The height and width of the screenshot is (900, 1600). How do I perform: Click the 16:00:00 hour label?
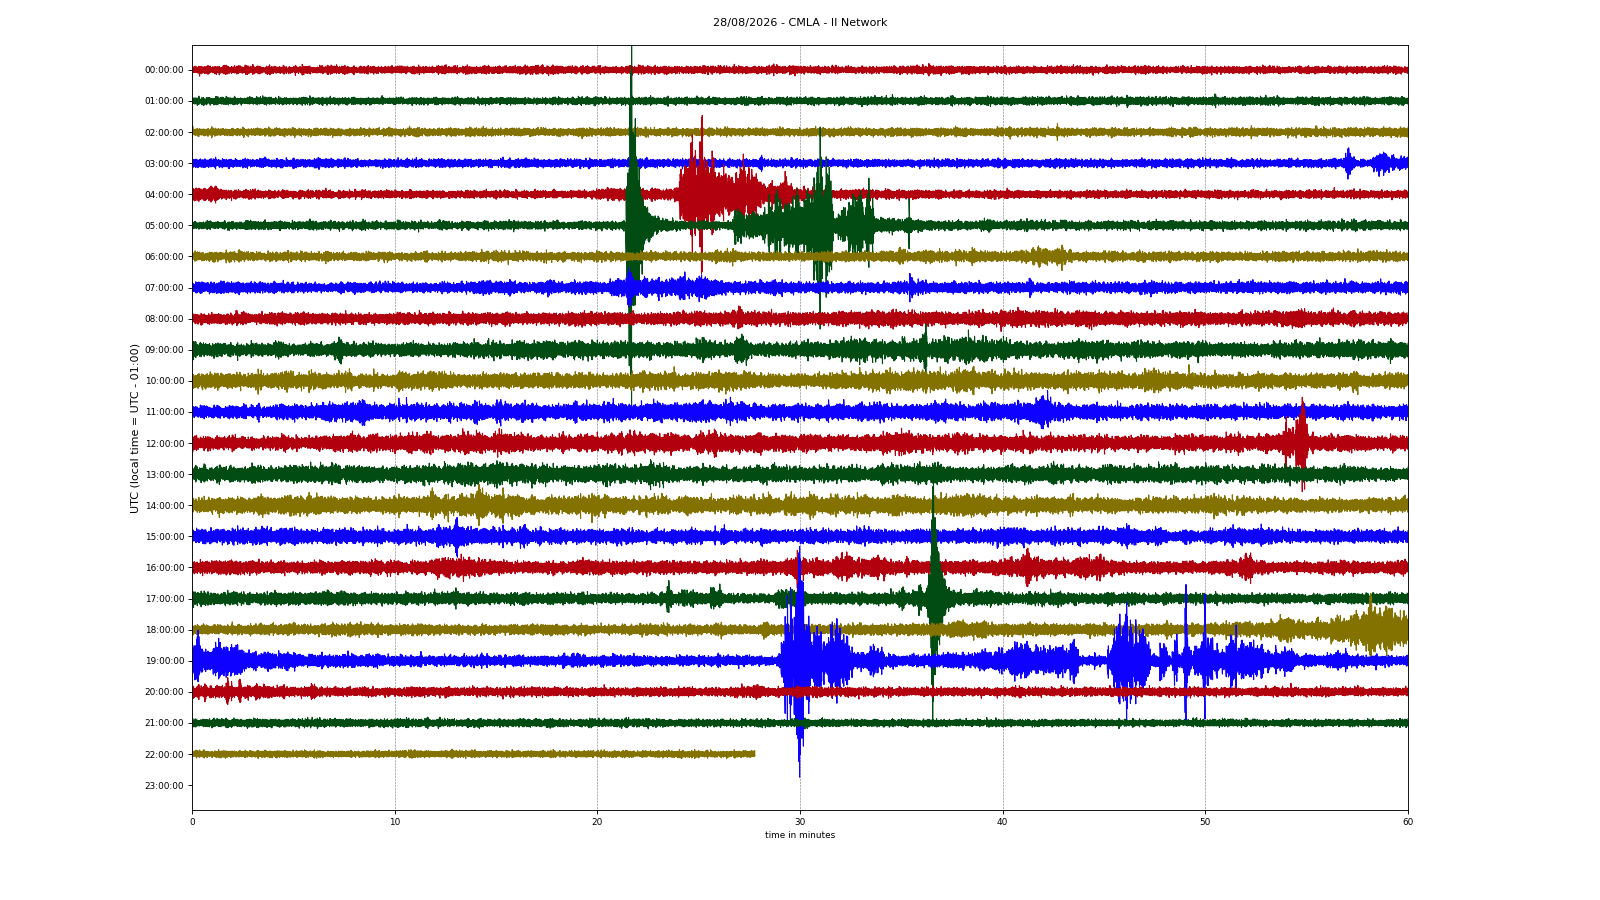(x=164, y=568)
